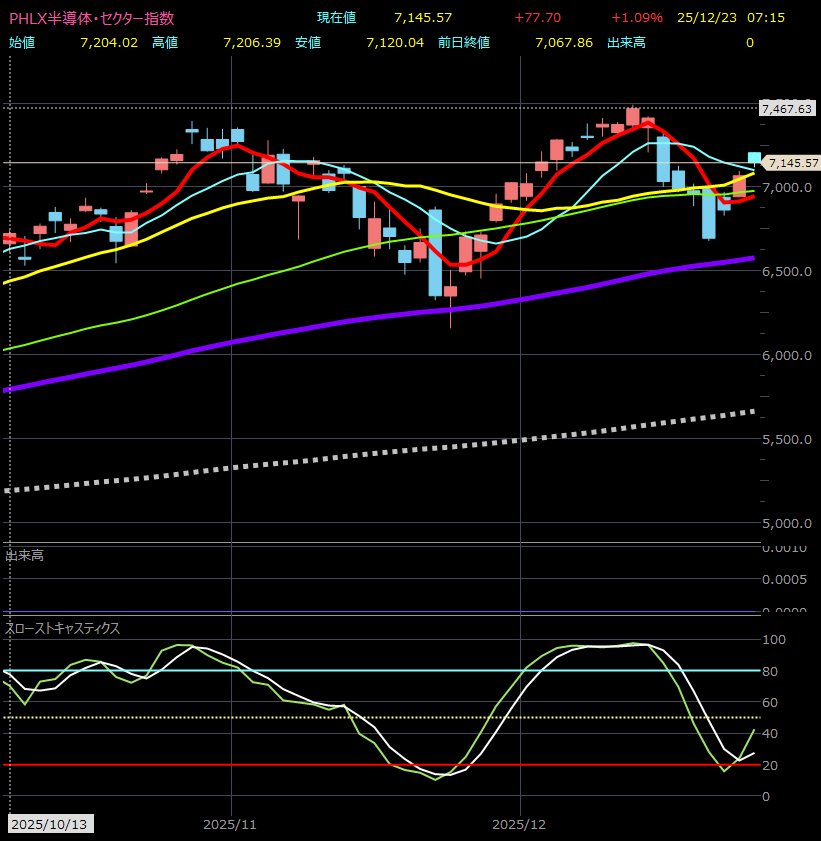This screenshot has height=841, width=821.
Task: Click the PHLX半導体・セクター指数 chart title
Action: (91, 18)
